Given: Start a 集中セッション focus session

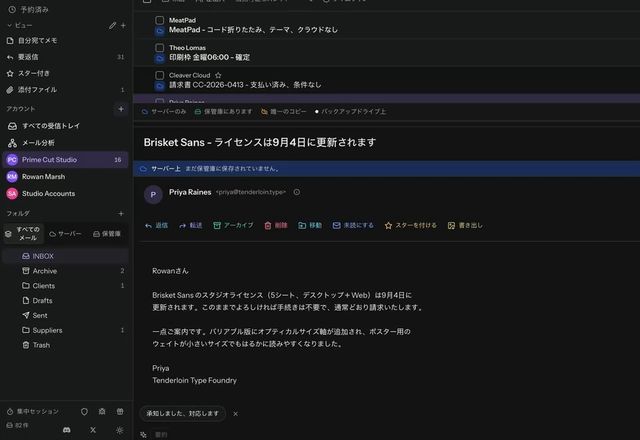Looking at the screenshot, I should pyautogui.click(x=33, y=411).
